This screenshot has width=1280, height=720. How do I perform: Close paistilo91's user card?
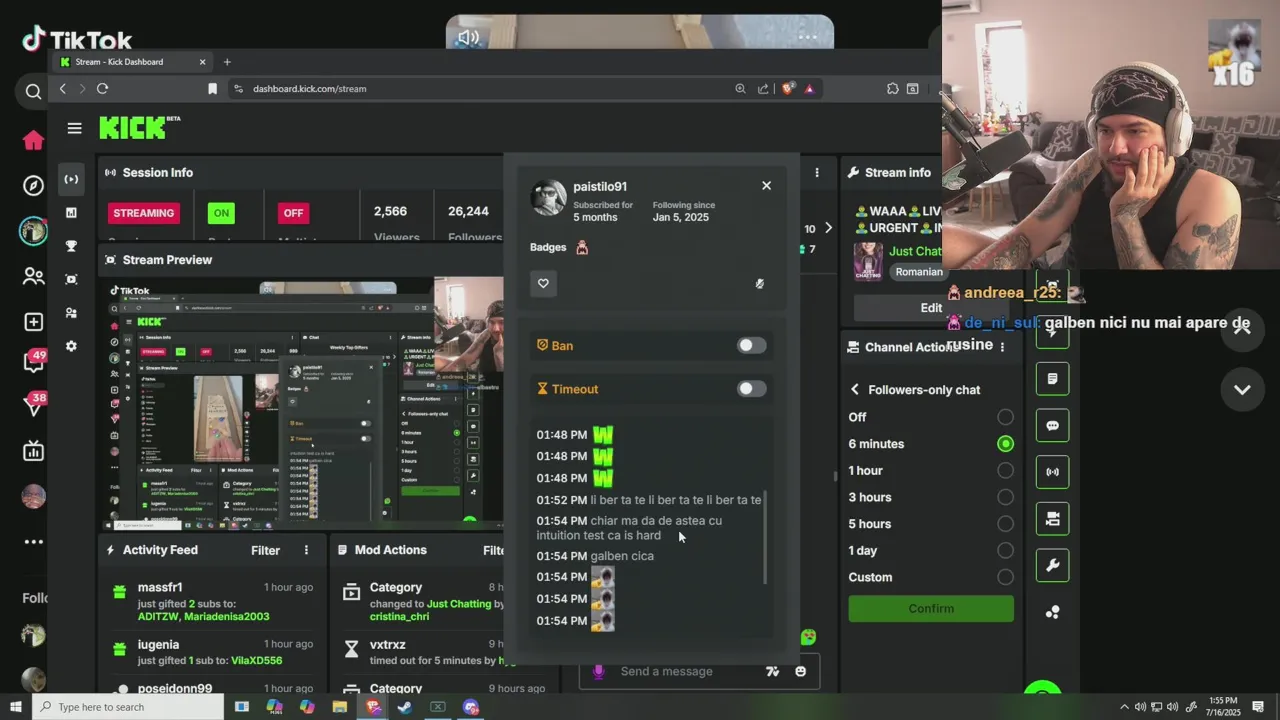(766, 186)
